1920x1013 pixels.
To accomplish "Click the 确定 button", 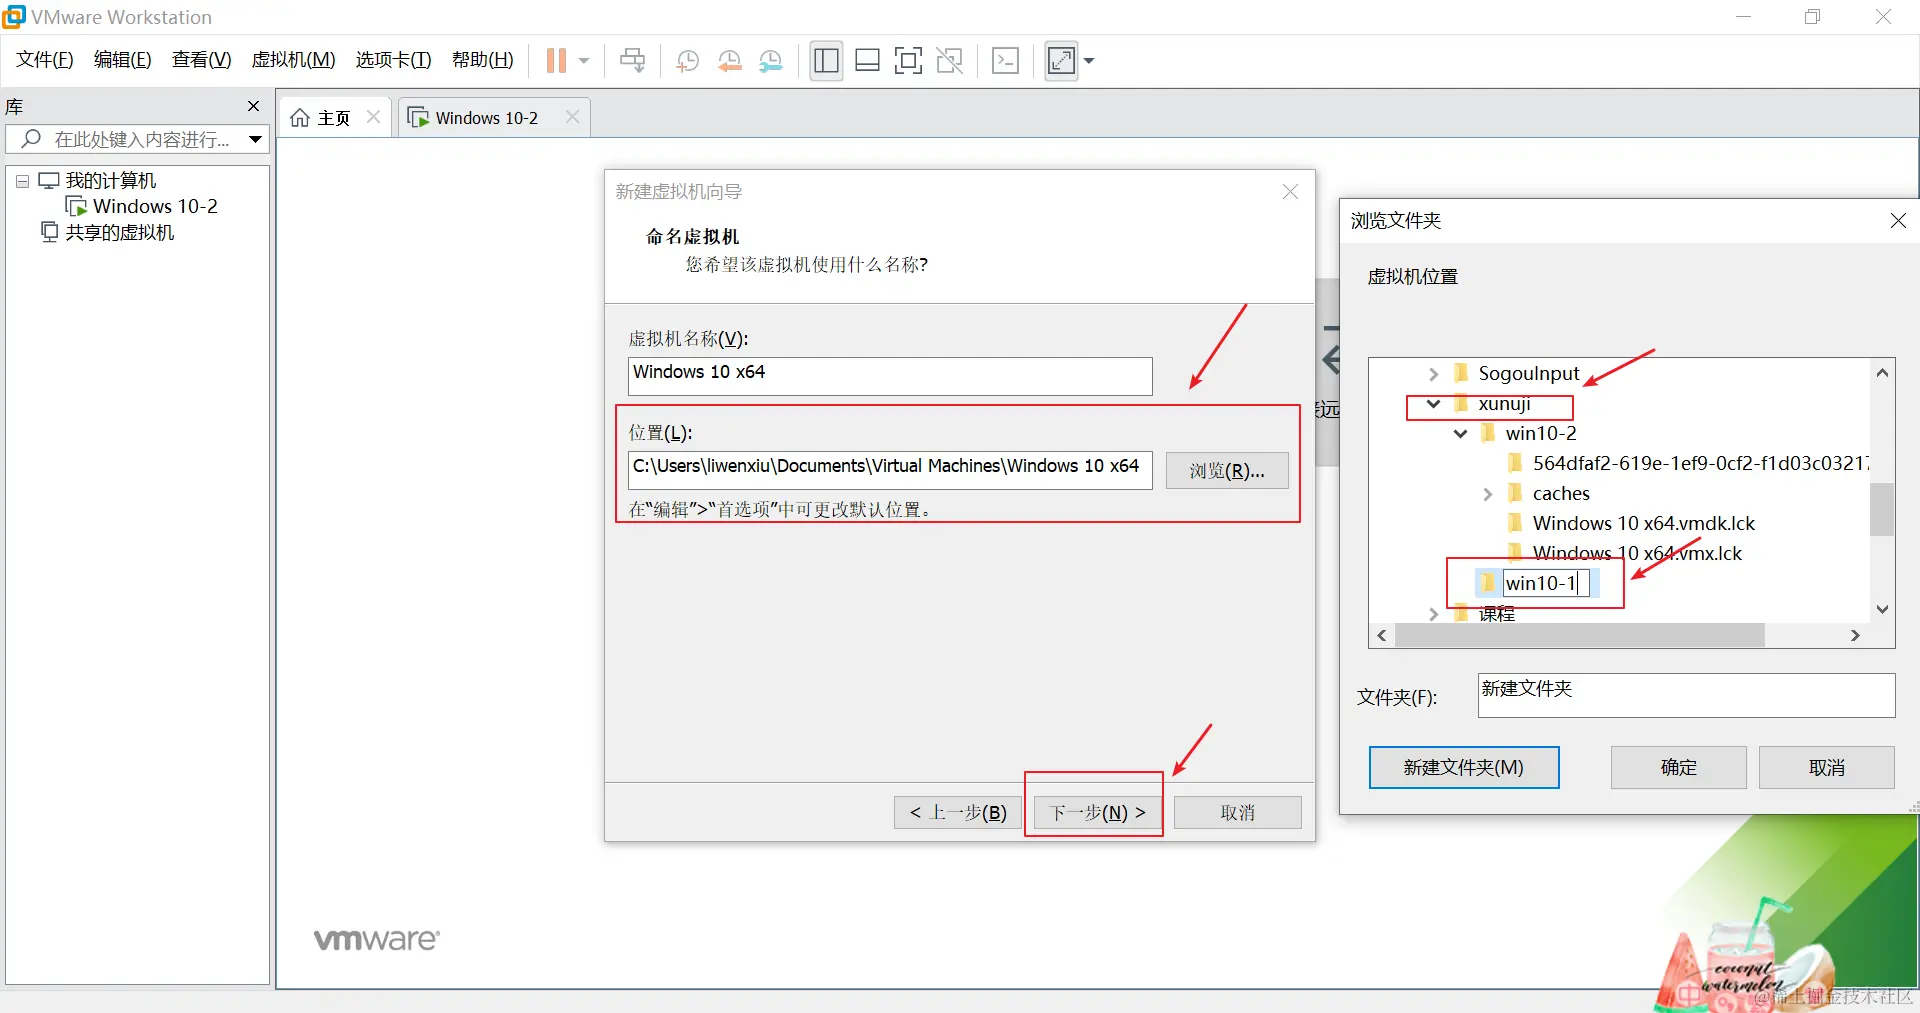I will (x=1678, y=767).
